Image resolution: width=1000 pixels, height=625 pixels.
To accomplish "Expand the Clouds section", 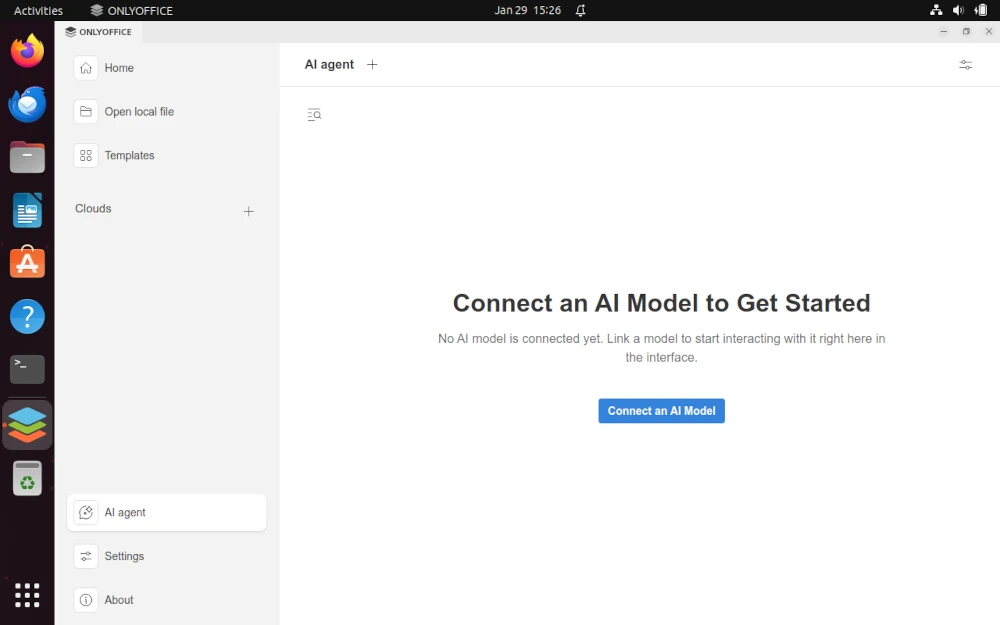I will coord(92,208).
